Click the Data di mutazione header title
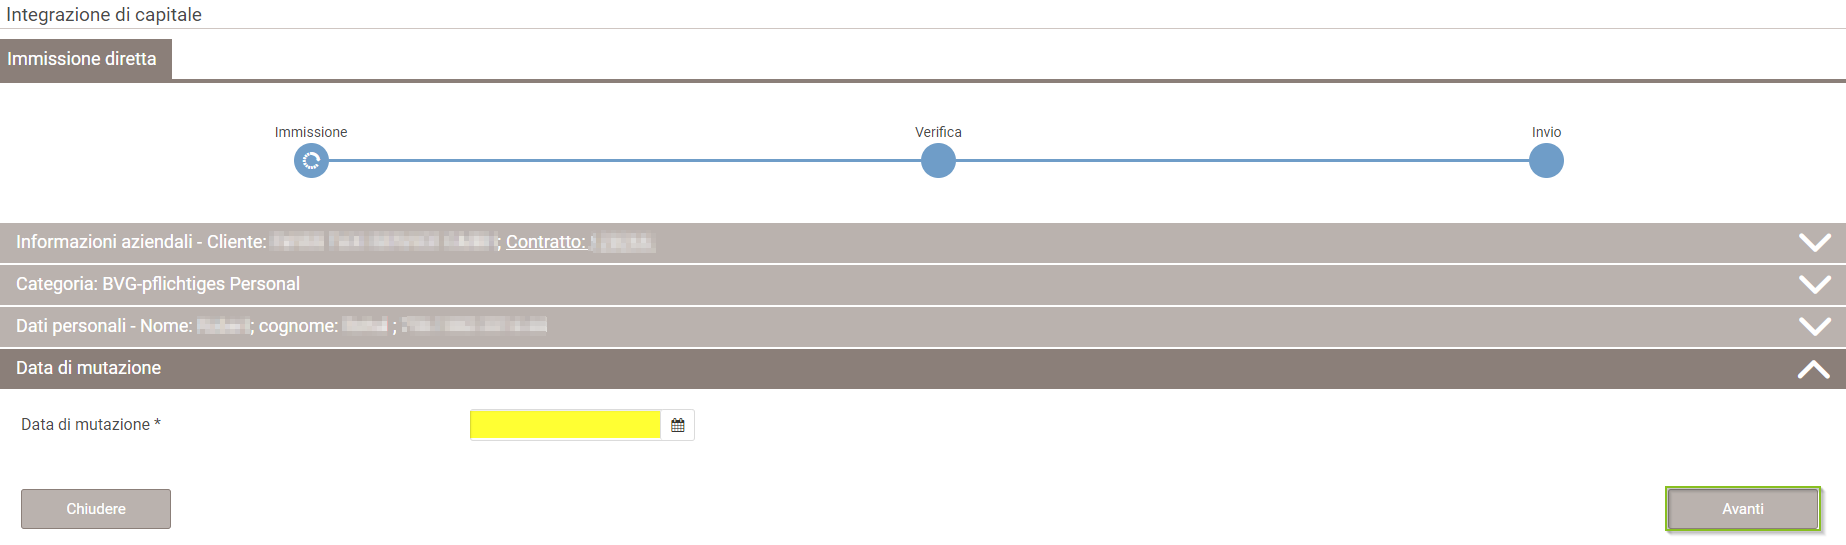 pyautogui.click(x=88, y=368)
